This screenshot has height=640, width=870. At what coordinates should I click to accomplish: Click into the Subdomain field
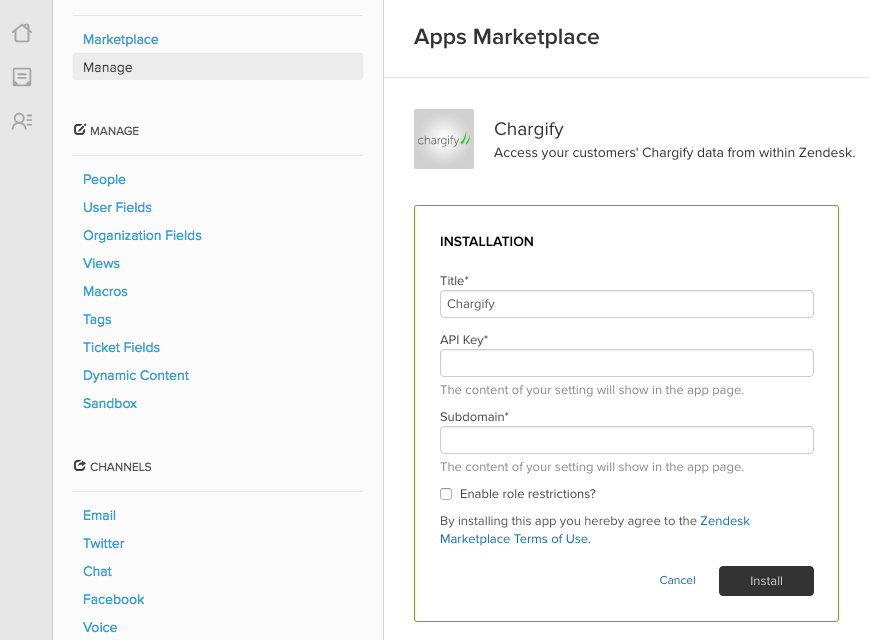point(626,440)
